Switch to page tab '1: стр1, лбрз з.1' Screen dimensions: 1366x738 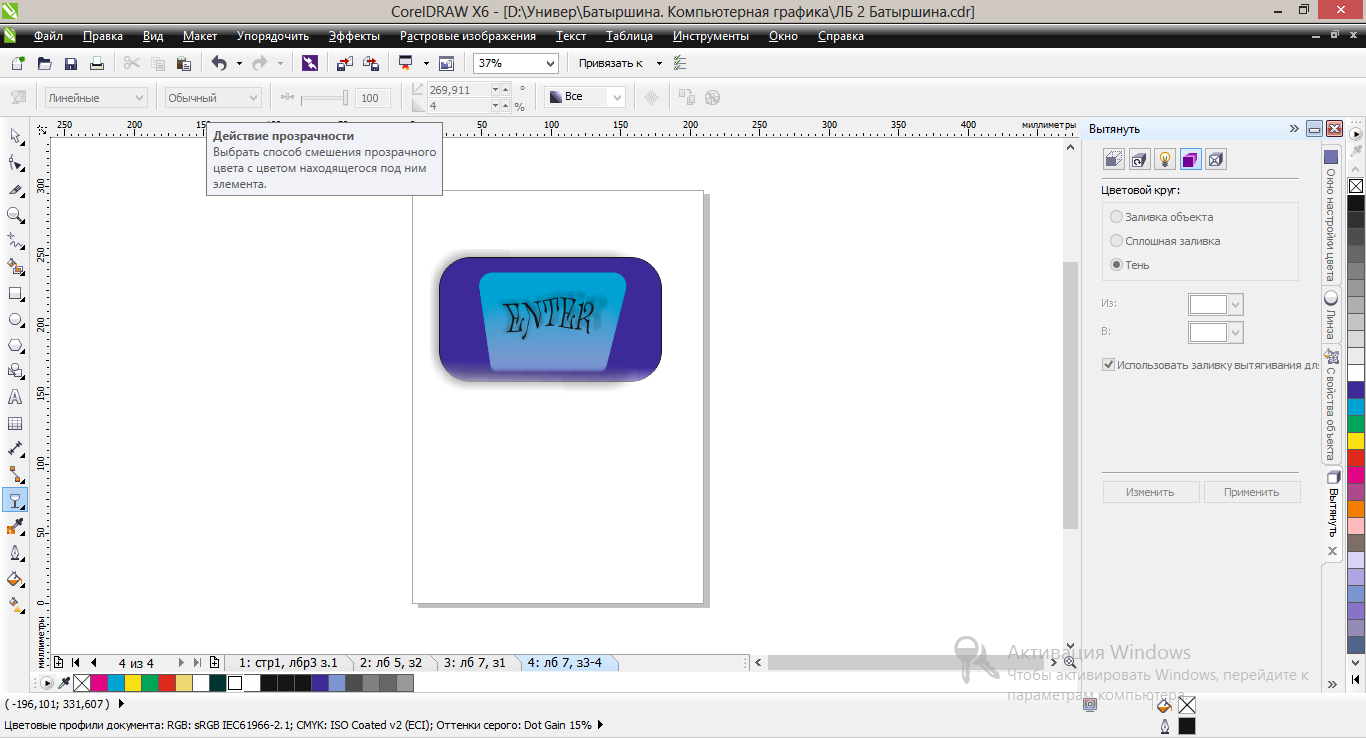coord(288,663)
